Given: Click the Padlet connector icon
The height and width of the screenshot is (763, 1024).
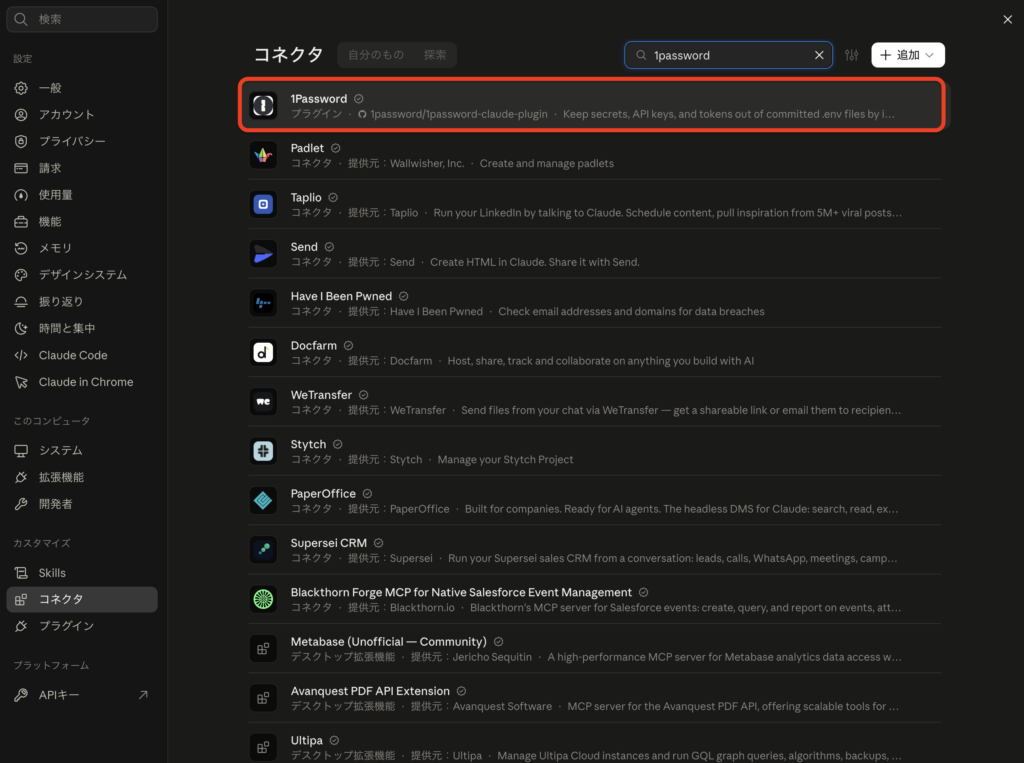Looking at the screenshot, I should point(263,155).
